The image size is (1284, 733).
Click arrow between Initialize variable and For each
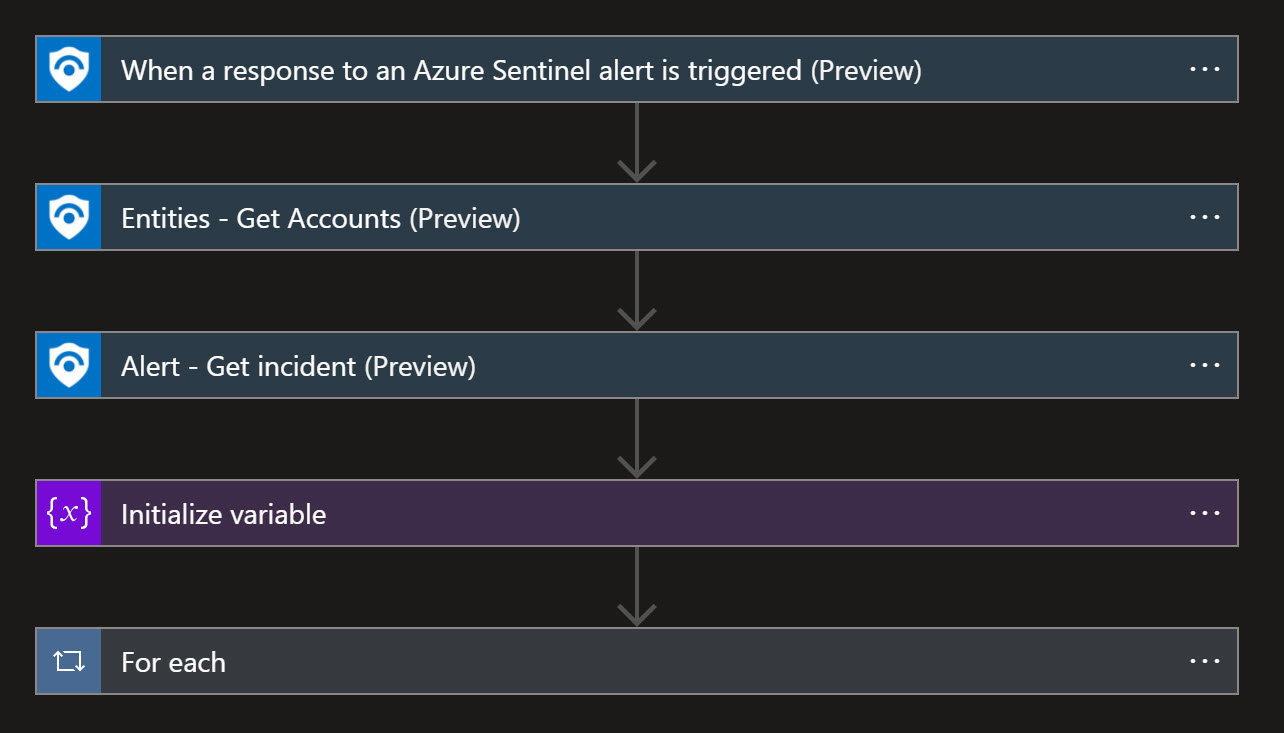(x=637, y=587)
